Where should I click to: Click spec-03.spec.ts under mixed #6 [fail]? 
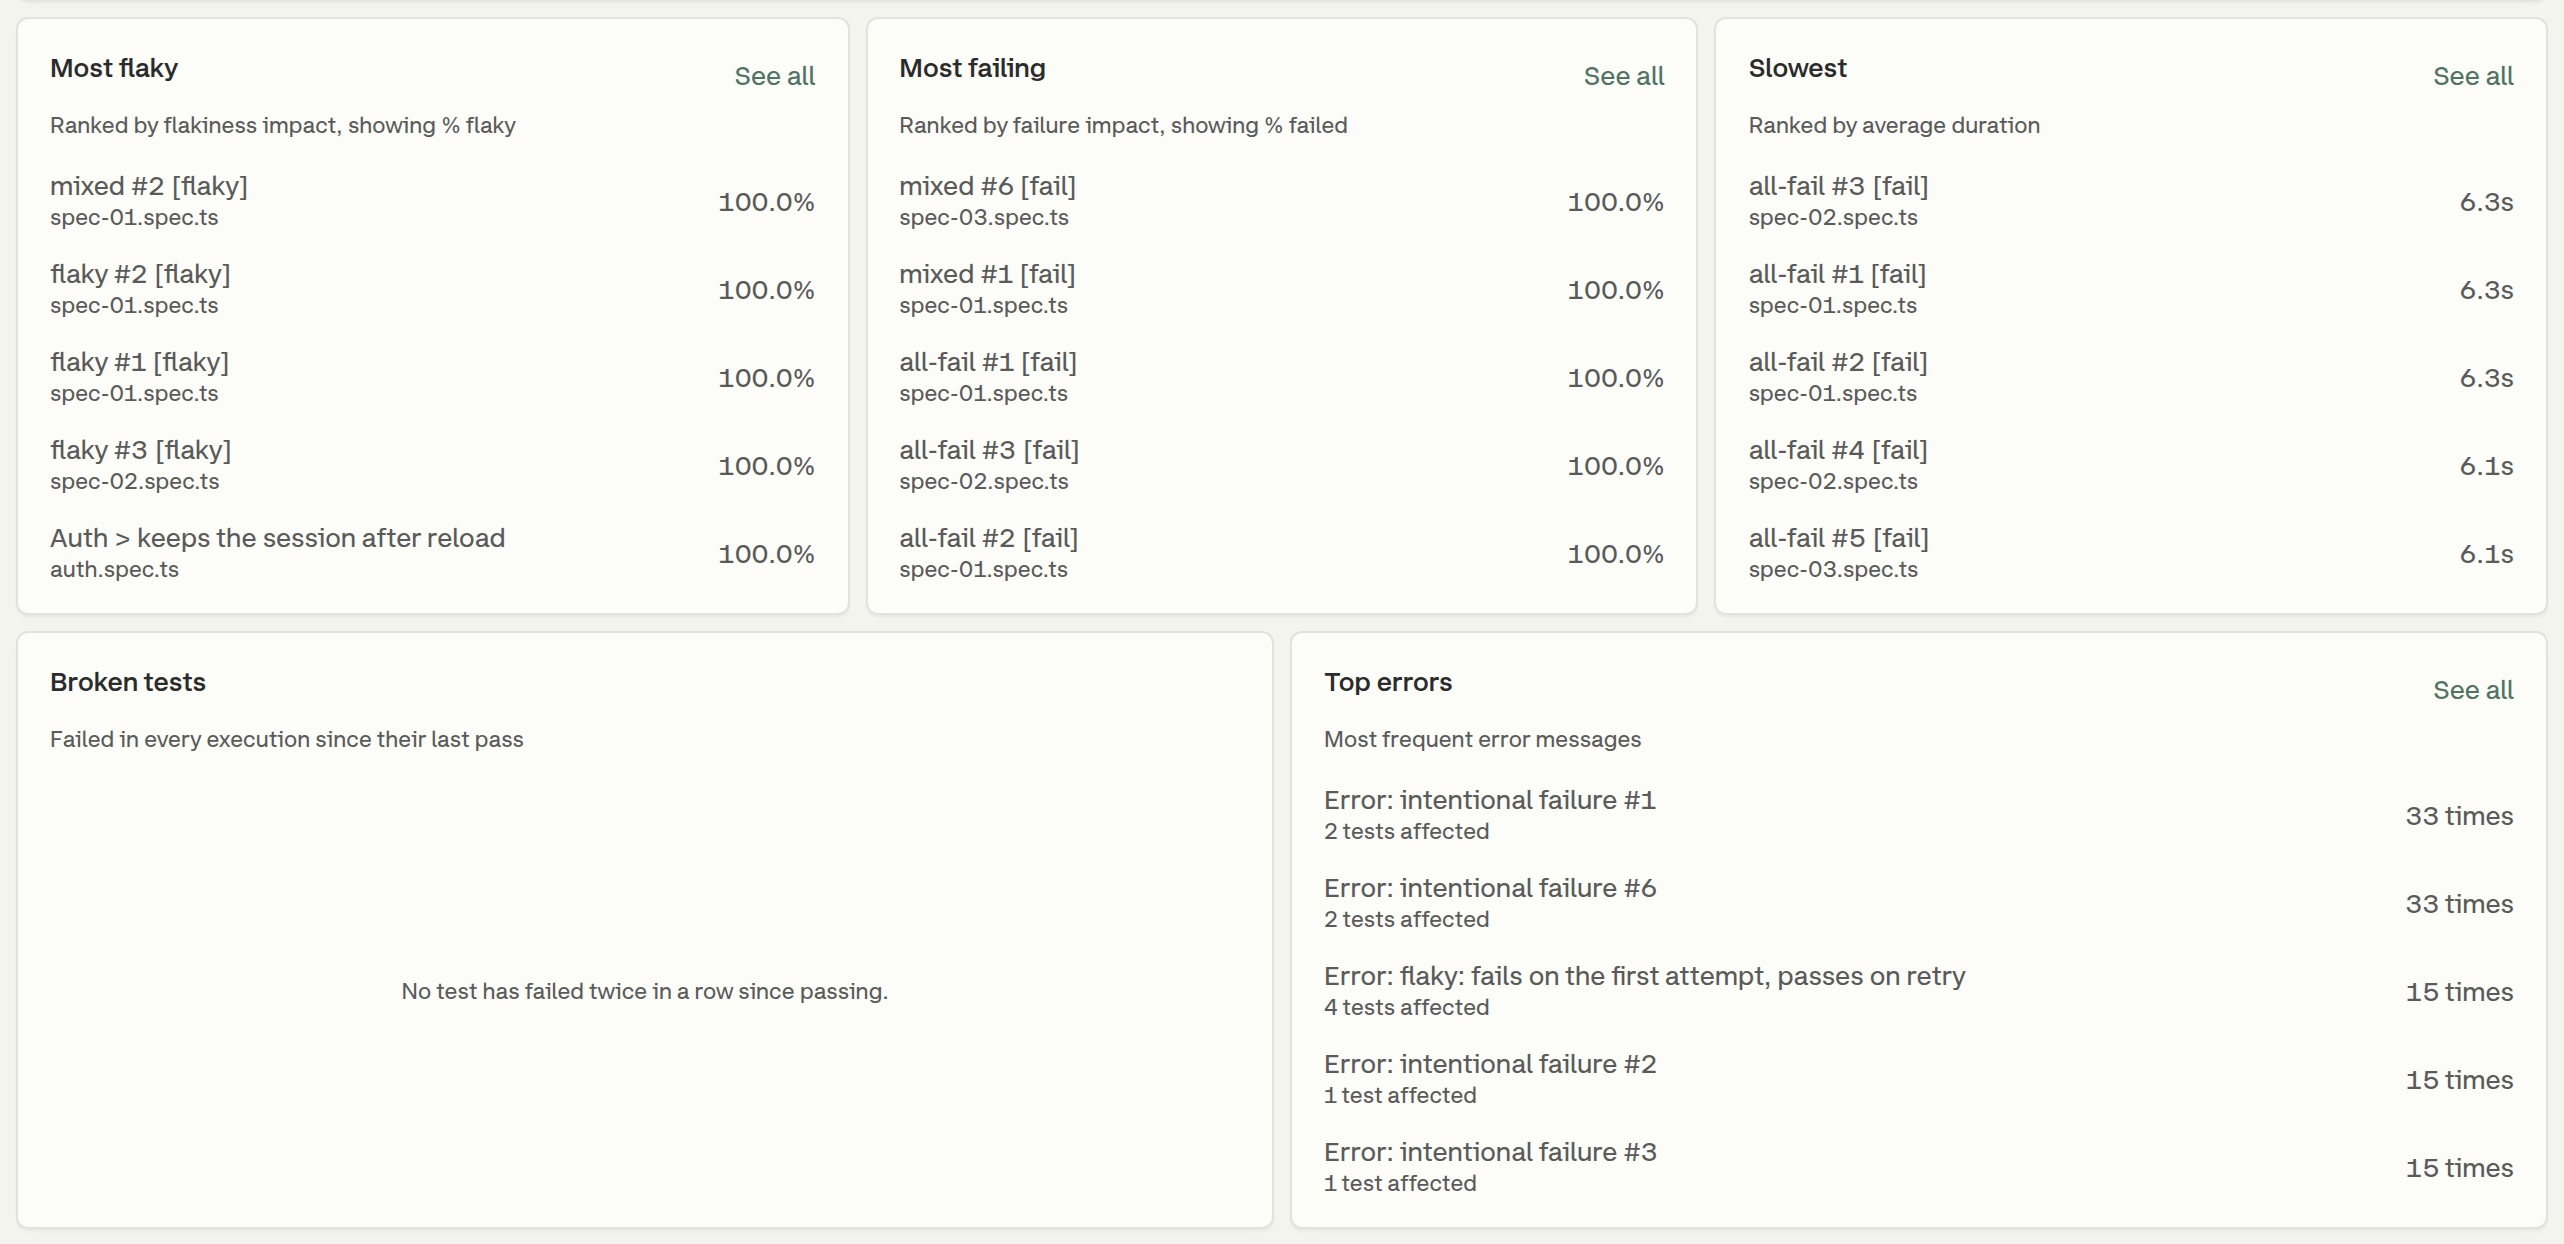point(983,217)
